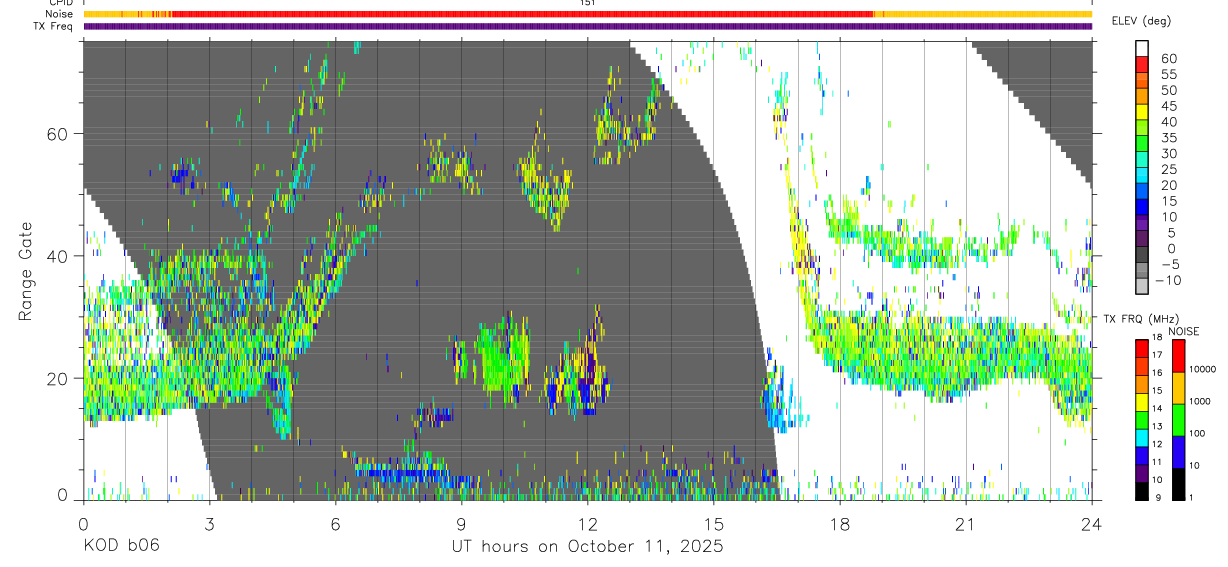
Task: Click the yellow segment of TX FRQ color bar
Action: (x=1143, y=402)
